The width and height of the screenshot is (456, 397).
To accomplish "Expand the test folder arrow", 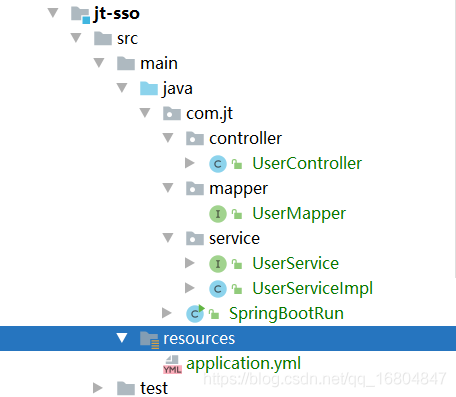I will click(98, 388).
